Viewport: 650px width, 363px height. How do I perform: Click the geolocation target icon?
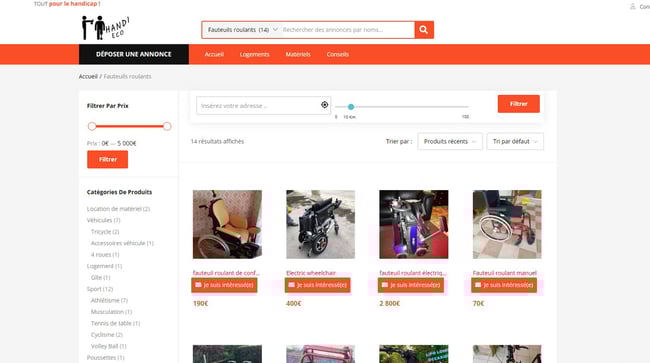pos(325,105)
